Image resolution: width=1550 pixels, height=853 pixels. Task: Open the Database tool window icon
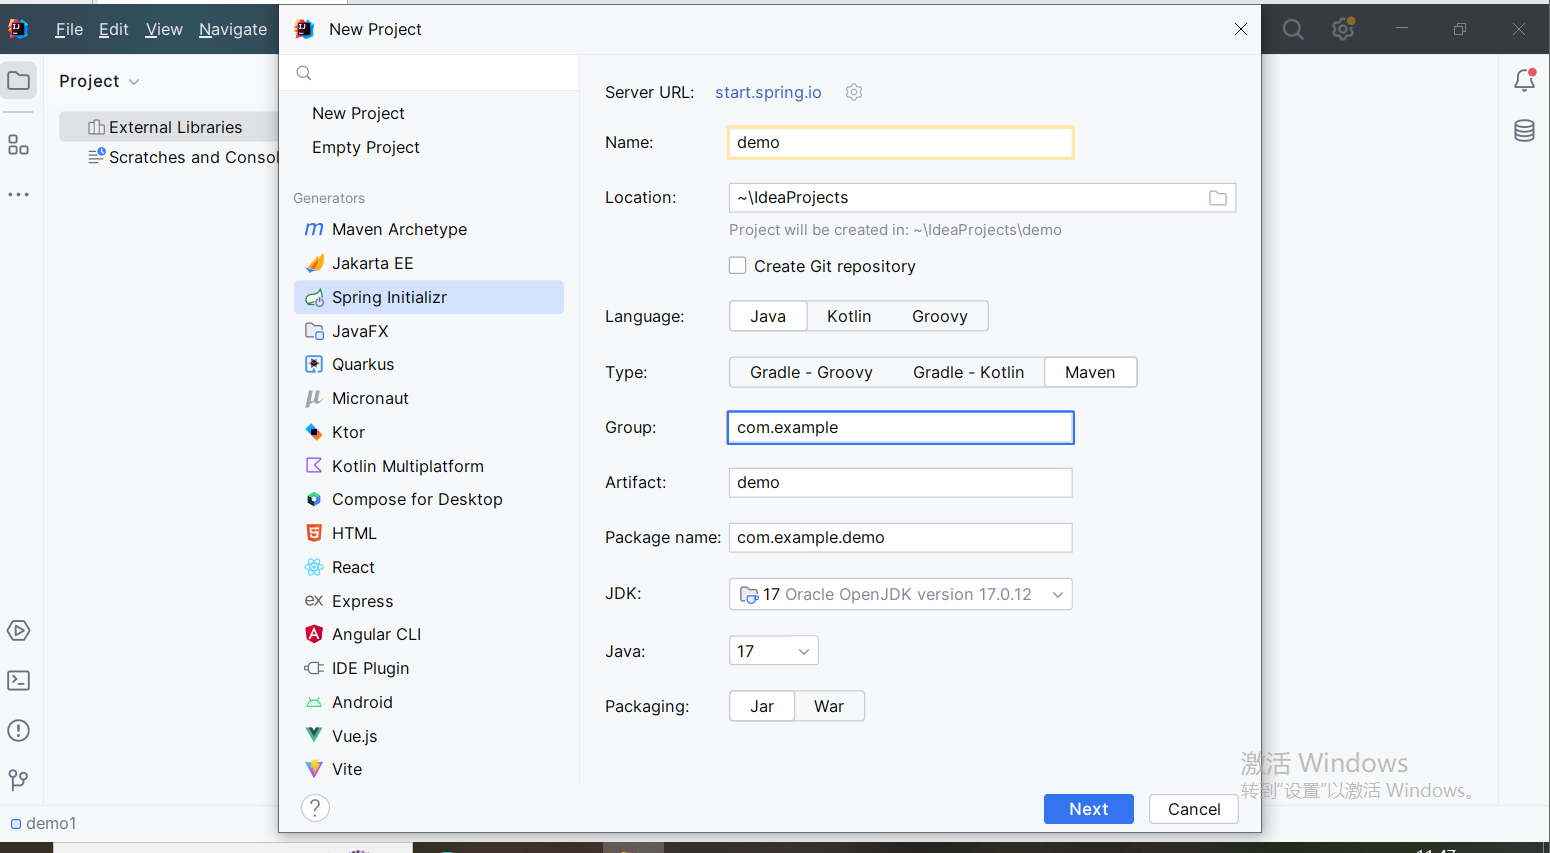[1524, 131]
